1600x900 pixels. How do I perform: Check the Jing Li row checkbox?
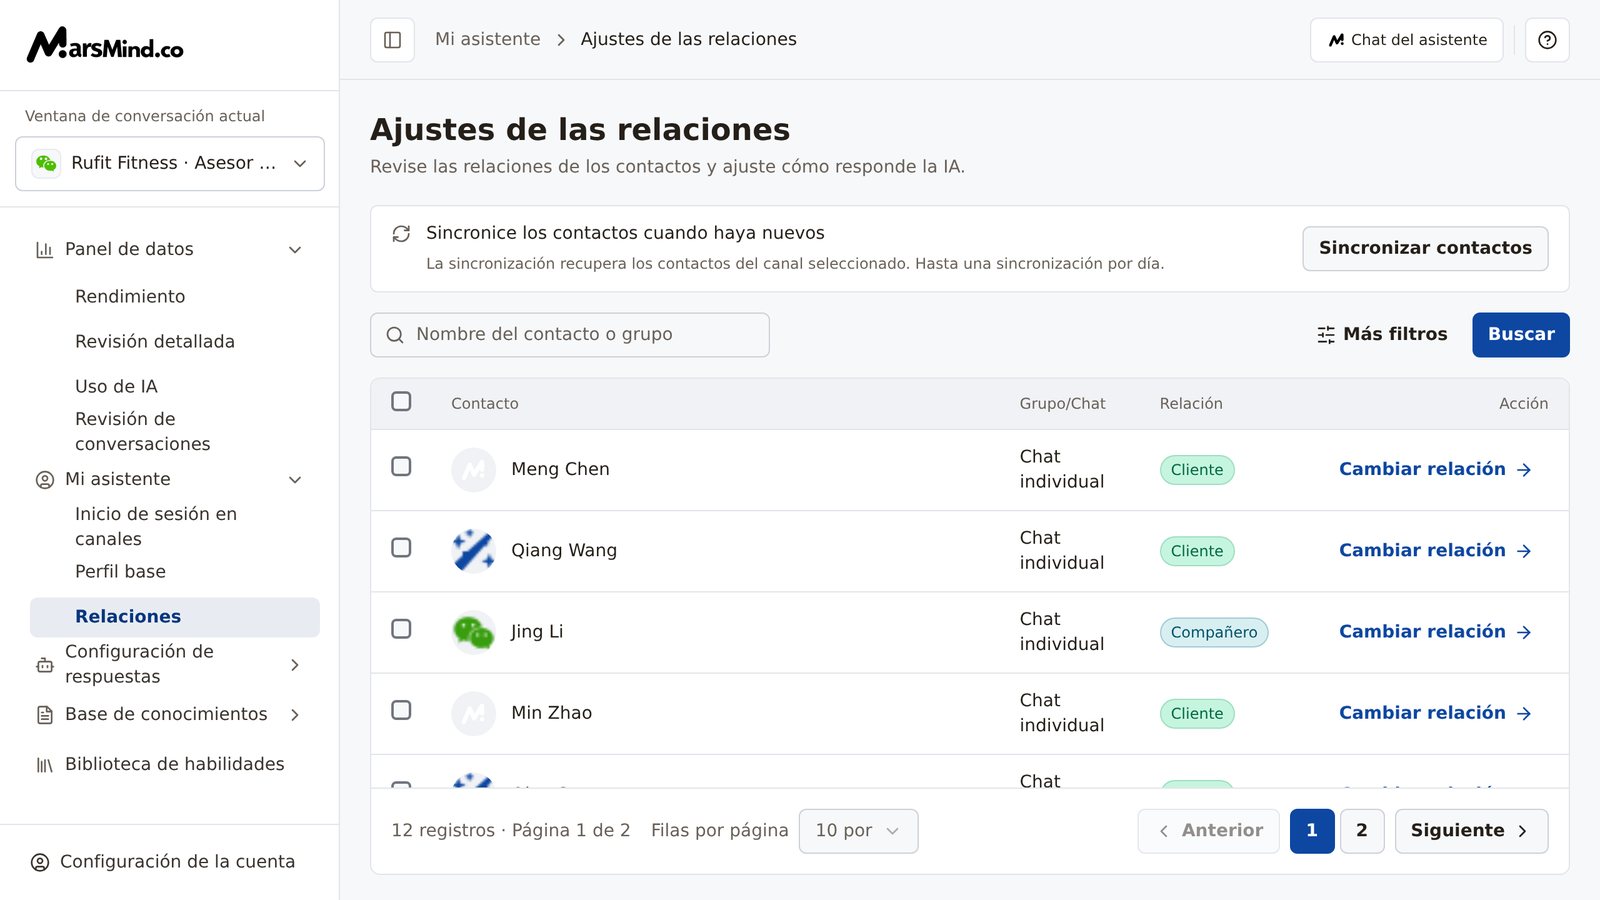coord(401,628)
